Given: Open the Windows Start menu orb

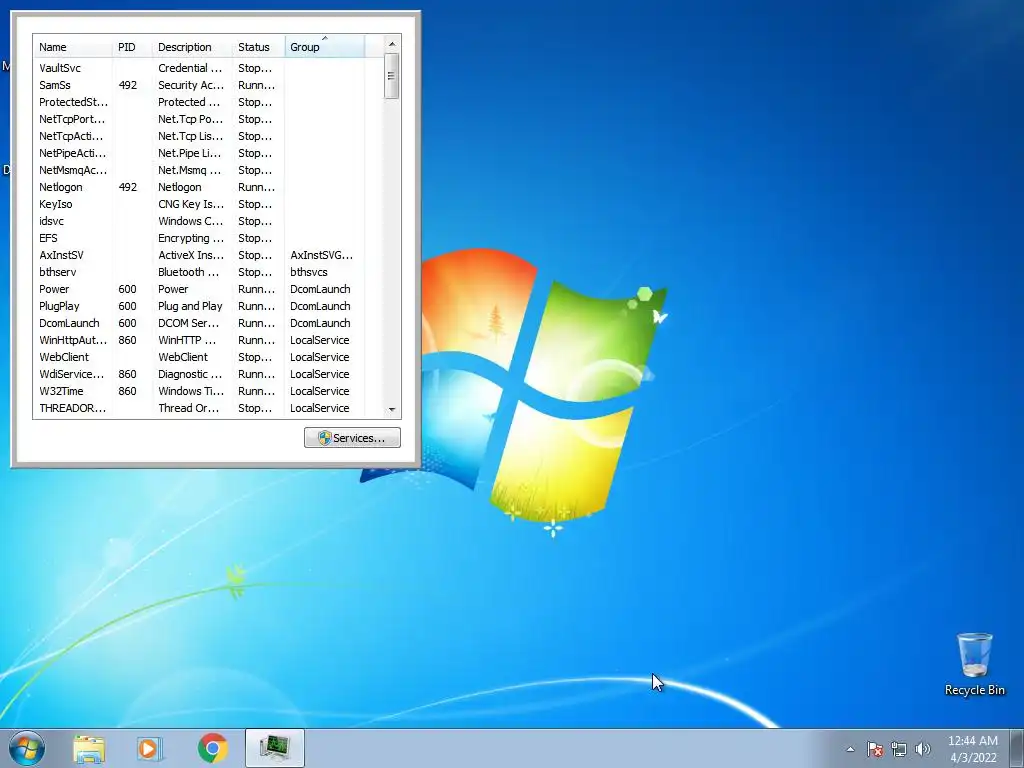Looking at the screenshot, I should [27, 748].
